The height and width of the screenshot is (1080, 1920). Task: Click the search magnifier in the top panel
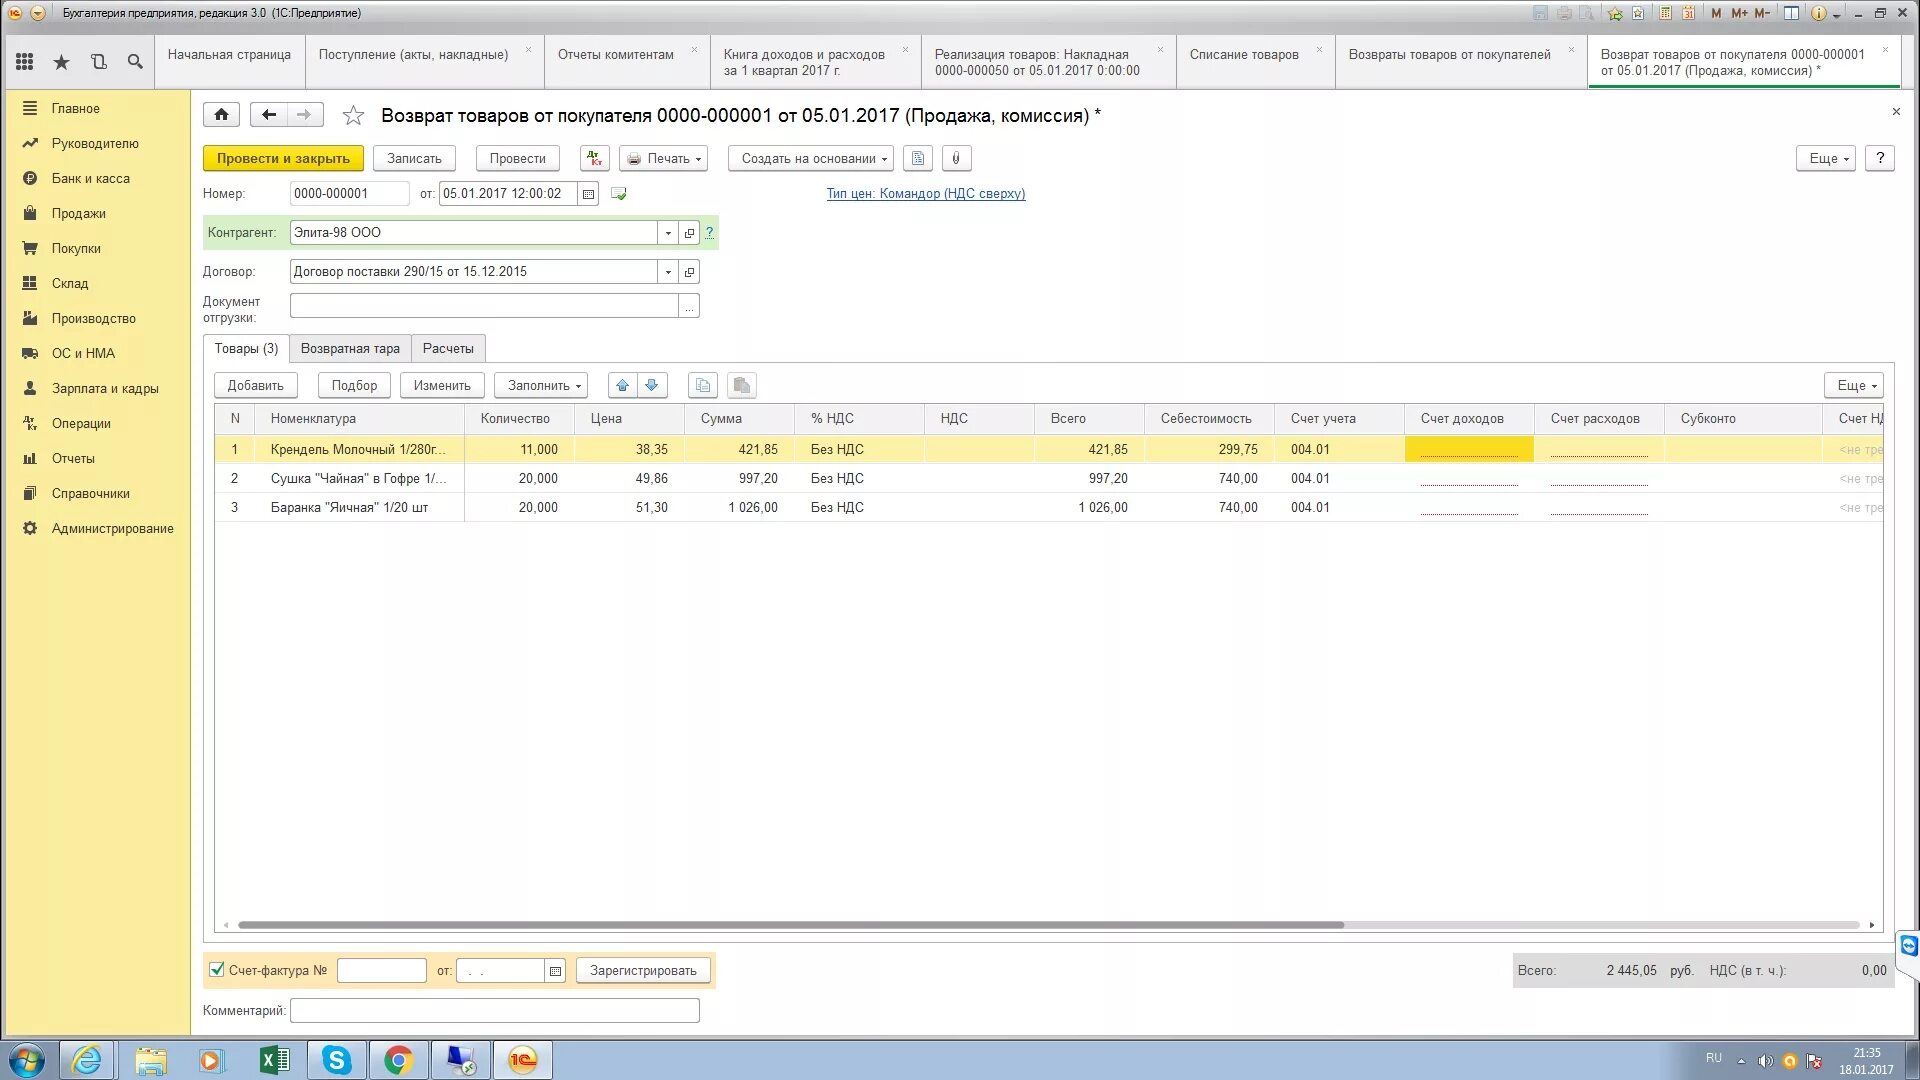[135, 62]
